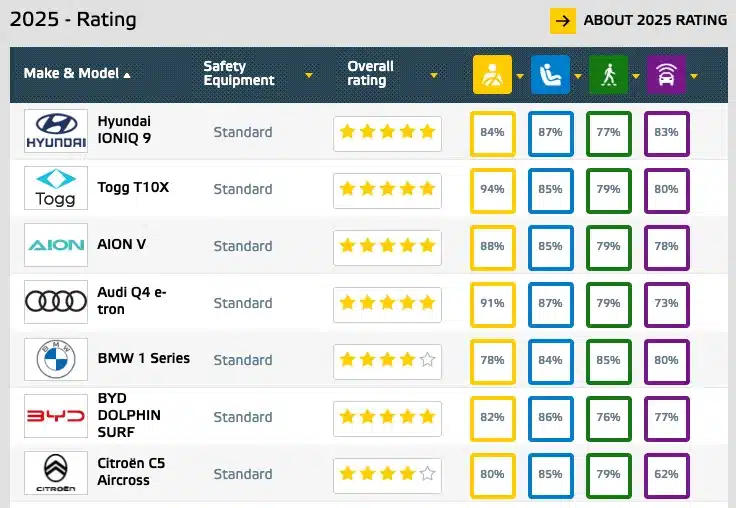Click the 84% child score for BMW 1 Series

tap(551, 362)
